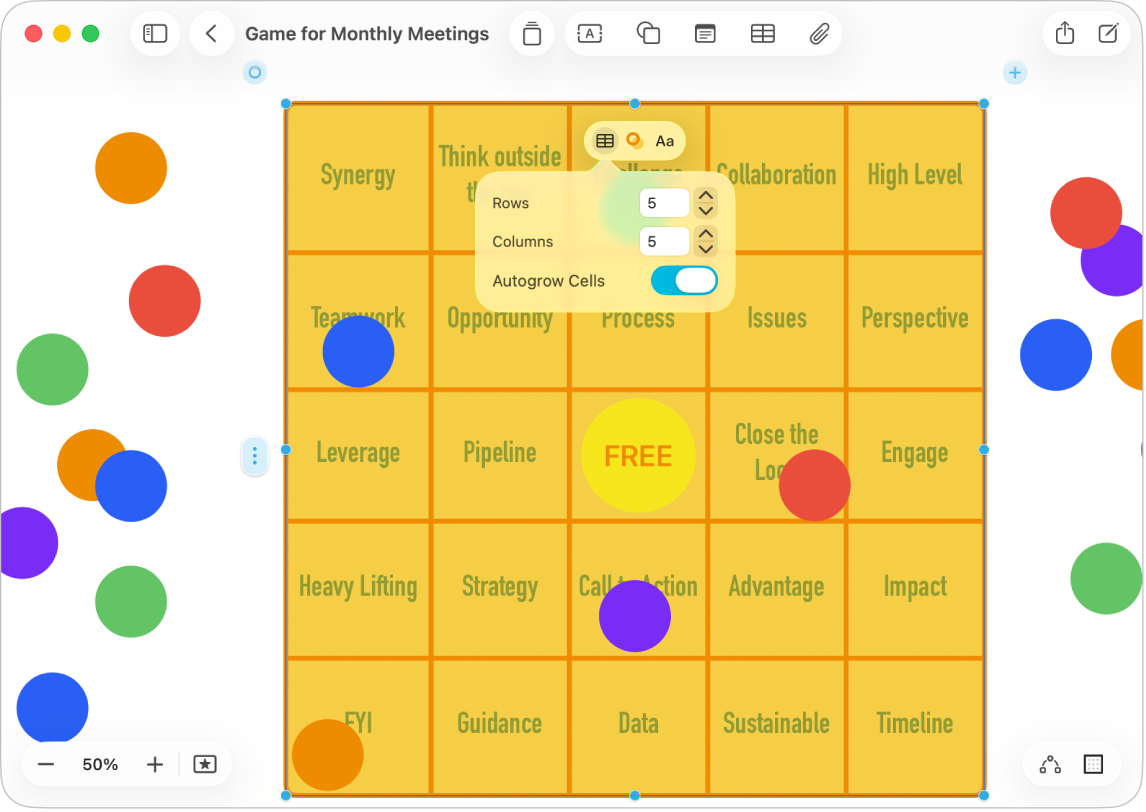Add a sticky note
1146x812 pixels.
tap(705, 33)
